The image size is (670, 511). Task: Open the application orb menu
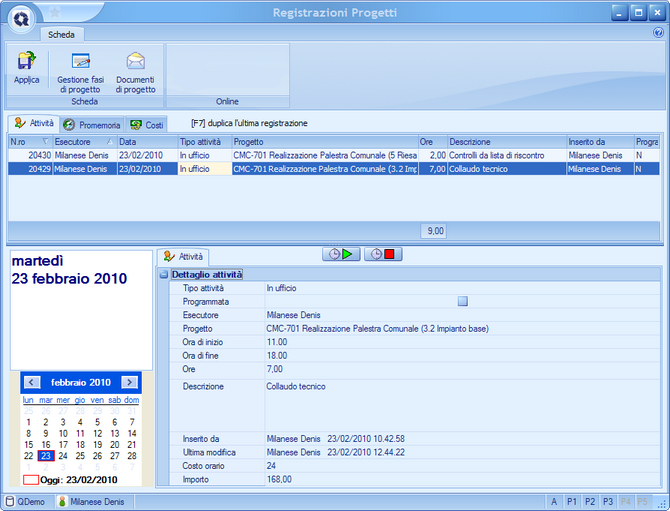coord(21,19)
